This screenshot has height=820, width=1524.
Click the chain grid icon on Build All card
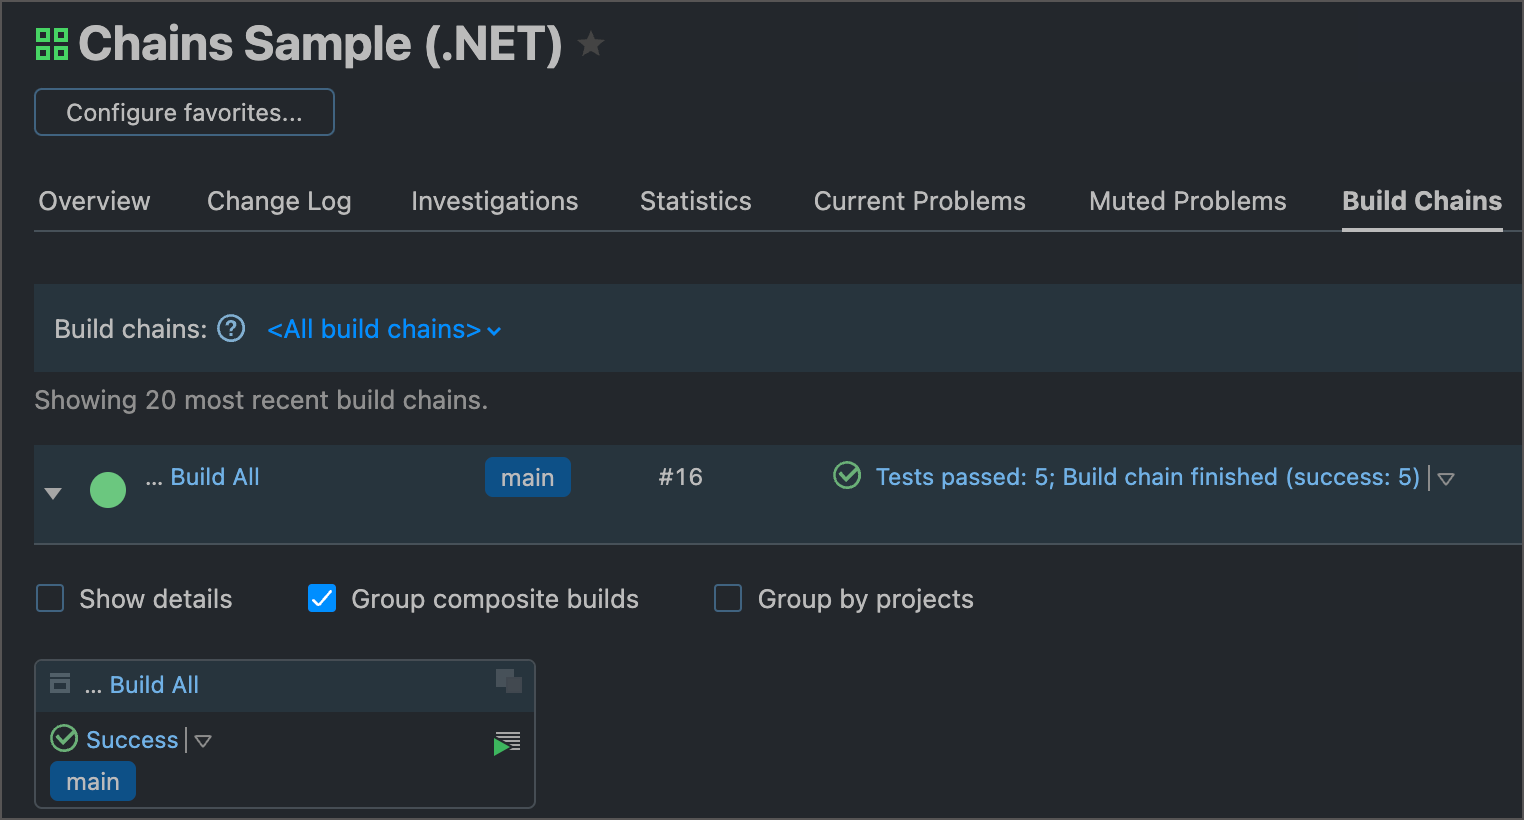(x=510, y=681)
